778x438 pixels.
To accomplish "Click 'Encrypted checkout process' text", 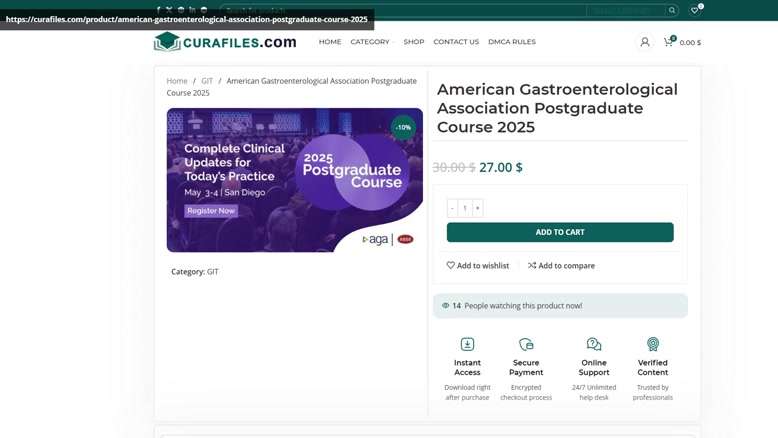I will [526, 392].
